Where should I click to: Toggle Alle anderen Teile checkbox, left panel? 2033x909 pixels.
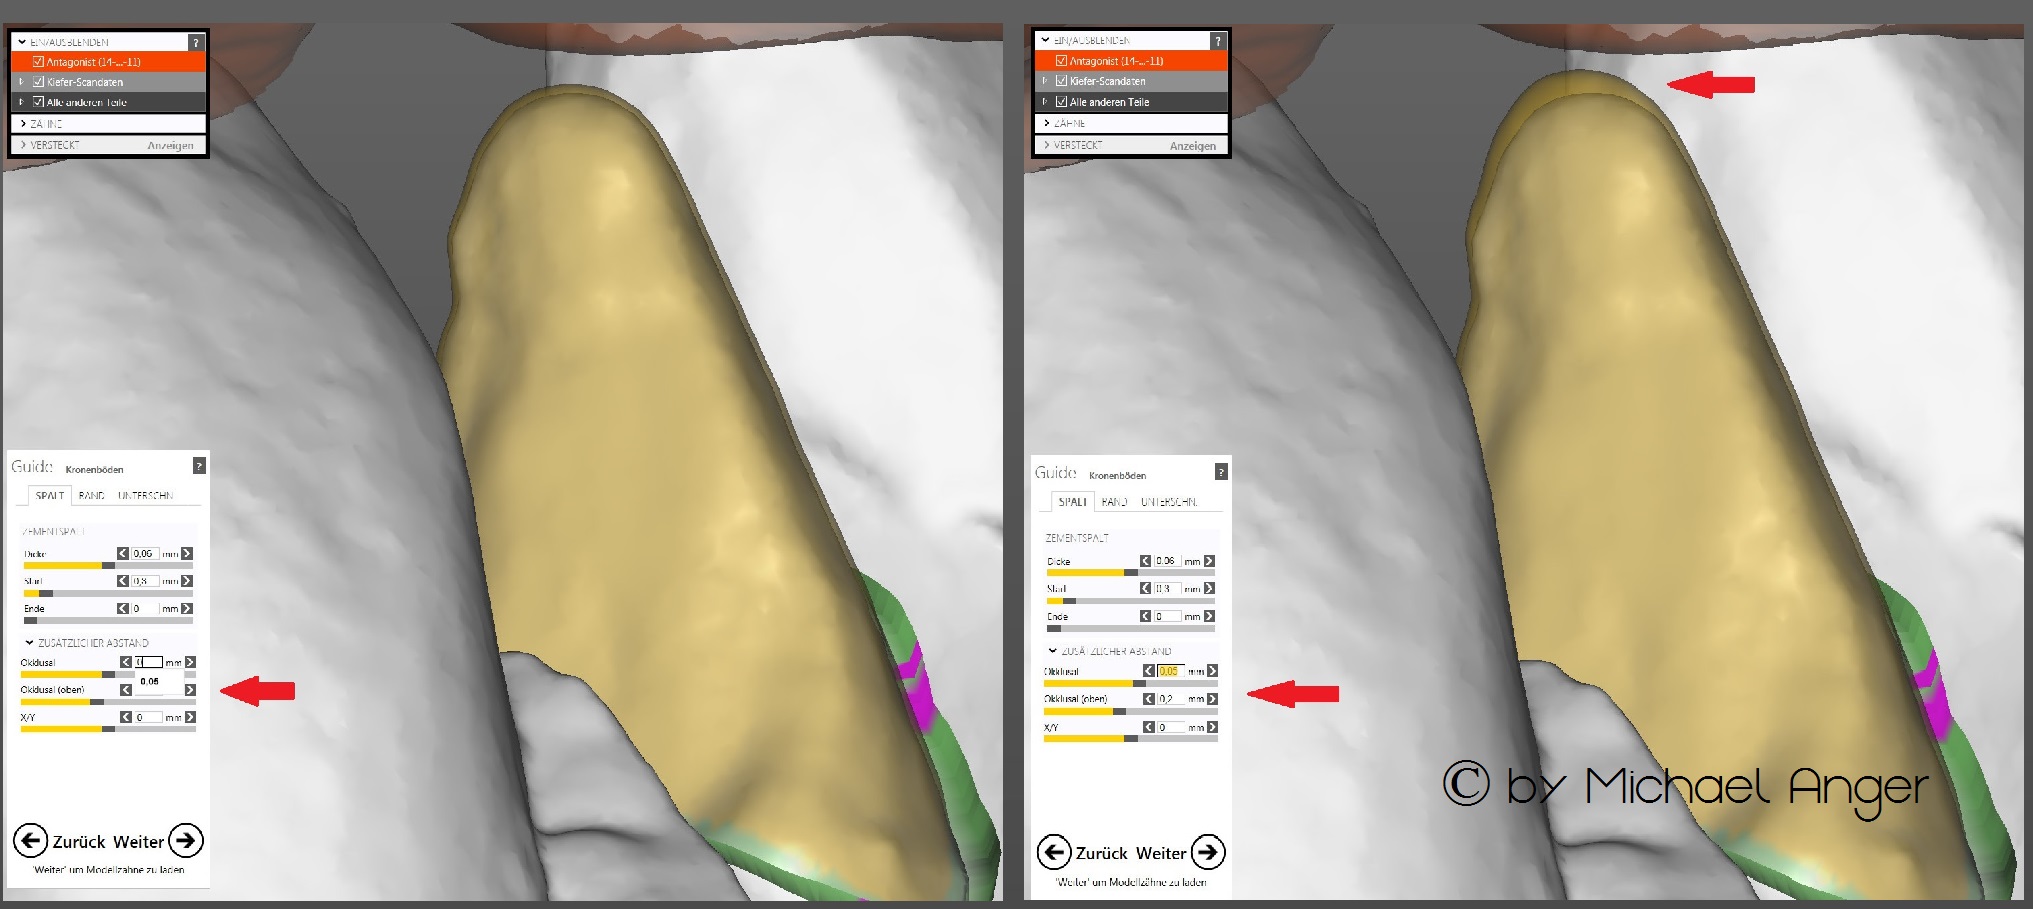39,102
